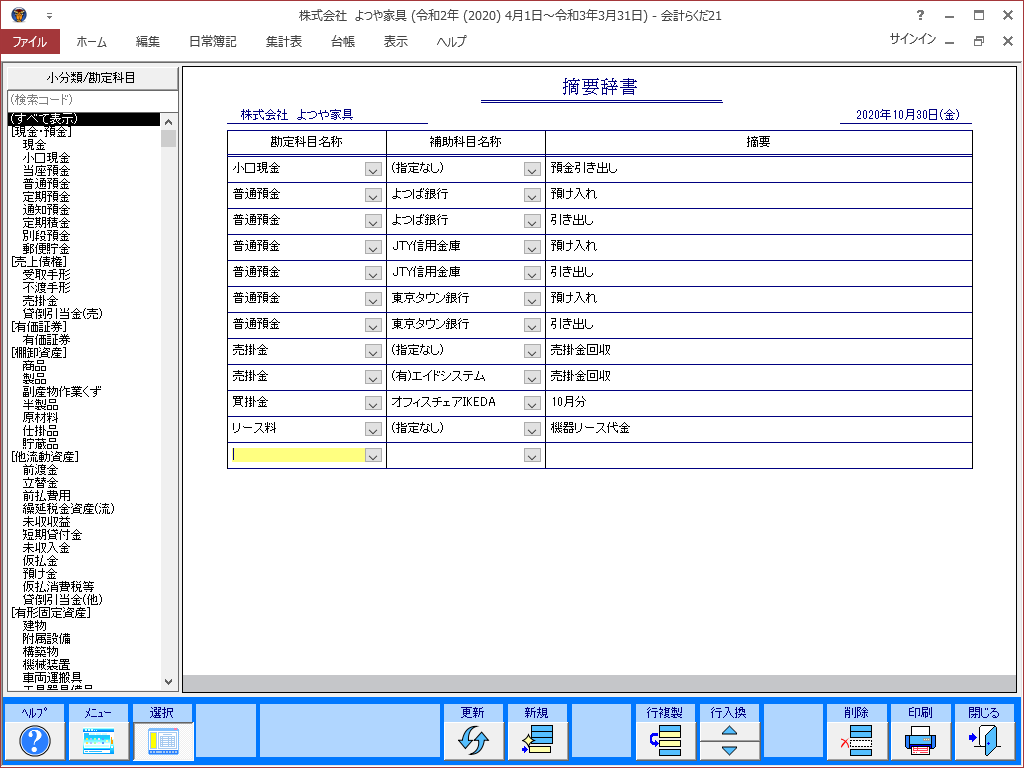
Task: Open the メニュー icon in bottom toolbar
Action: pos(98,741)
